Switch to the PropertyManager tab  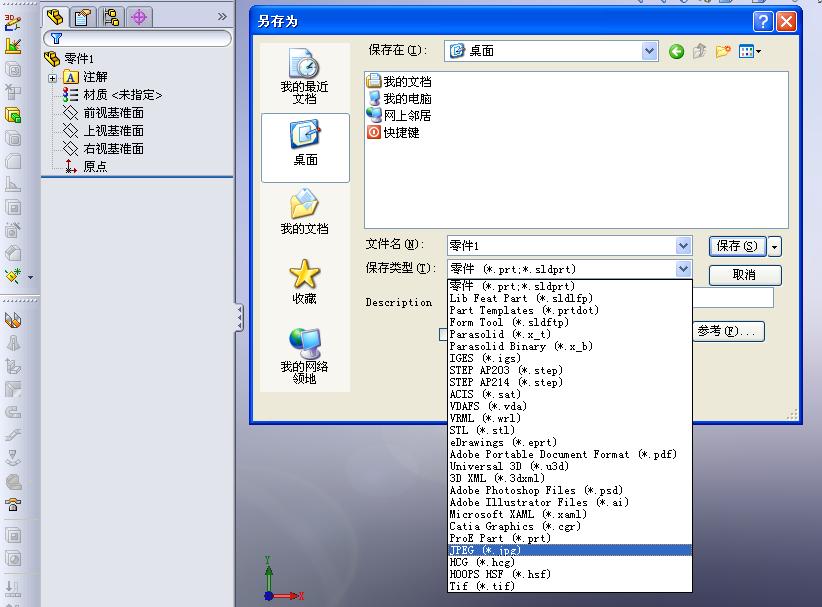pyautogui.click(x=83, y=17)
